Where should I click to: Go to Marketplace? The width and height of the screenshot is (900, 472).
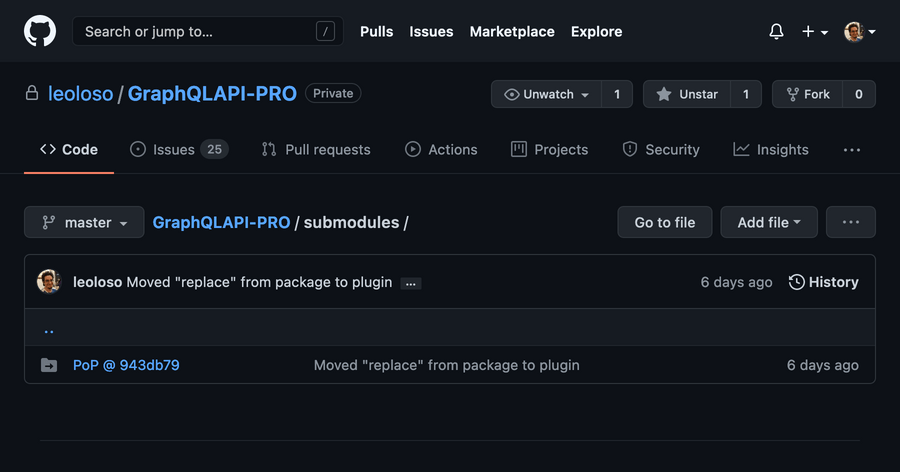(x=512, y=32)
